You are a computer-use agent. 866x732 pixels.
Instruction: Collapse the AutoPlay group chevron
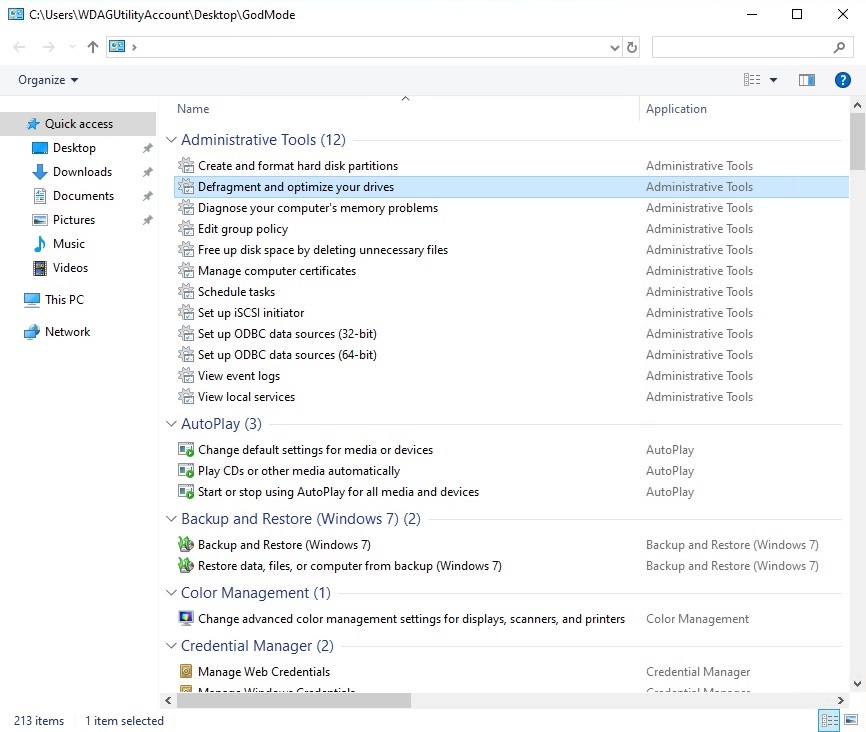[x=171, y=424]
